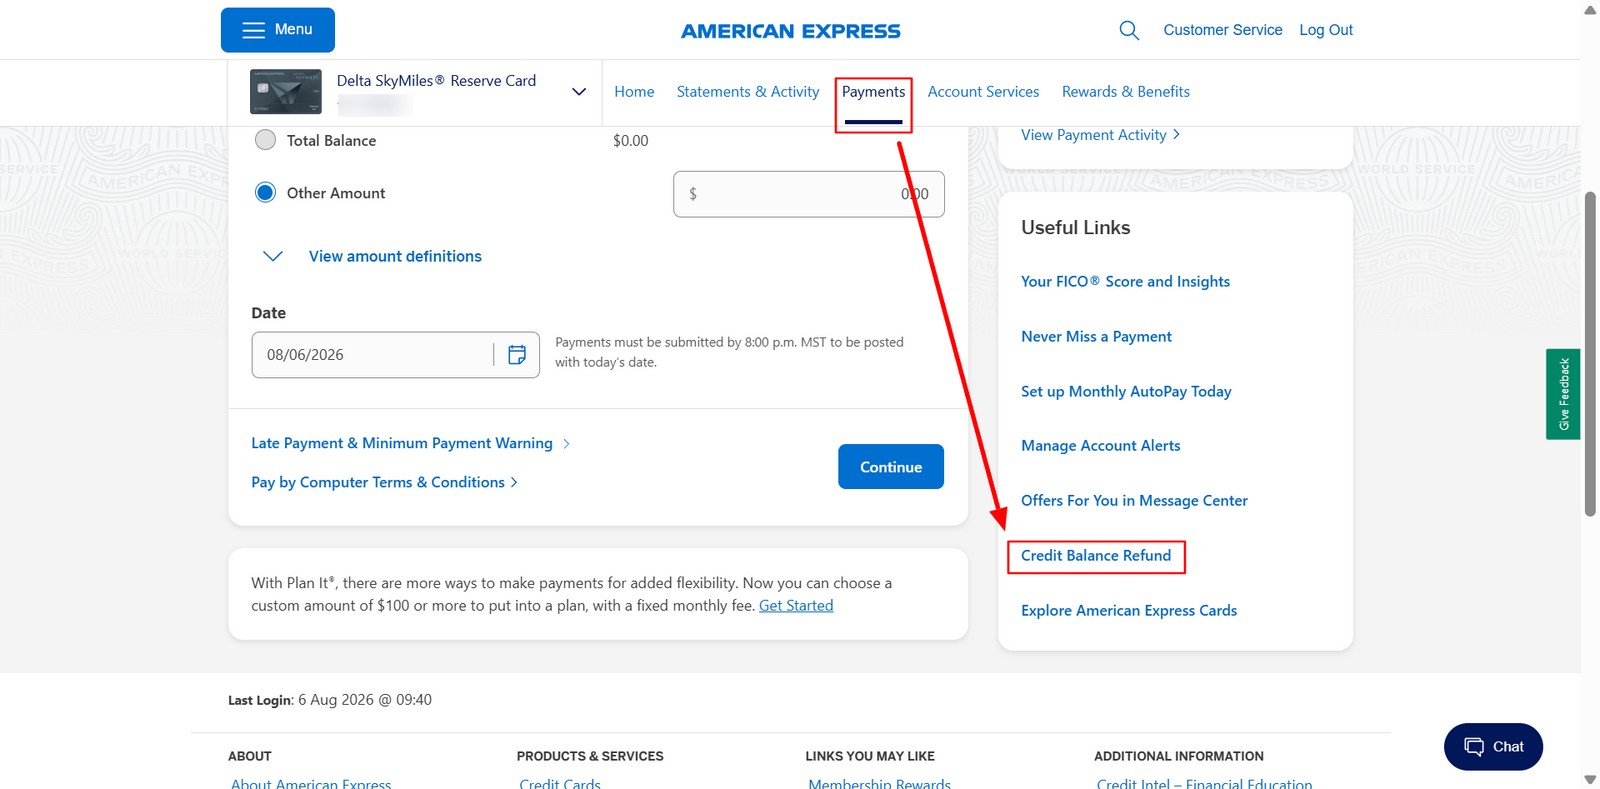Click the Continue button
The image size is (1600, 789).
(x=891, y=467)
